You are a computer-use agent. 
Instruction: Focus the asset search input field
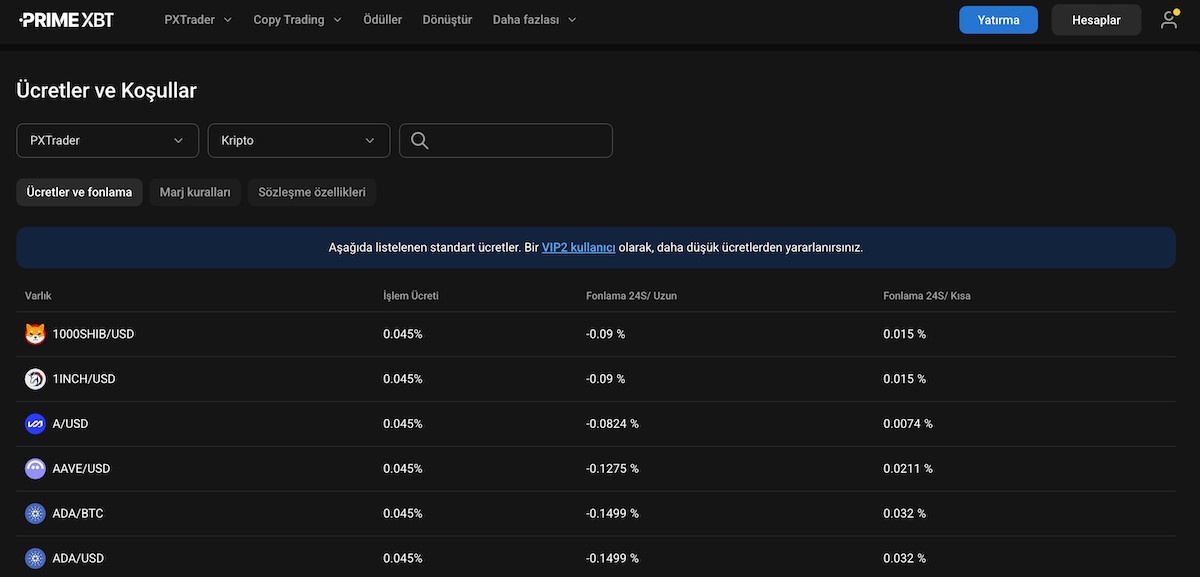click(506, 141)
